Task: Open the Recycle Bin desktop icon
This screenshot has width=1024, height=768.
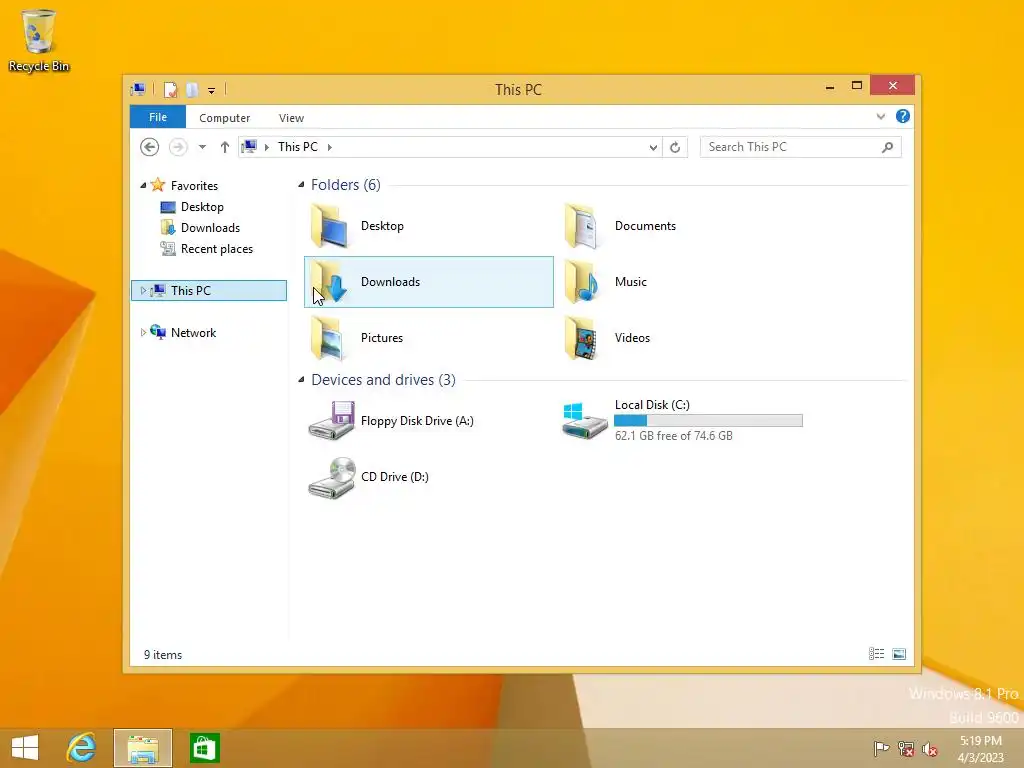Action: click(x=39, y=40)
